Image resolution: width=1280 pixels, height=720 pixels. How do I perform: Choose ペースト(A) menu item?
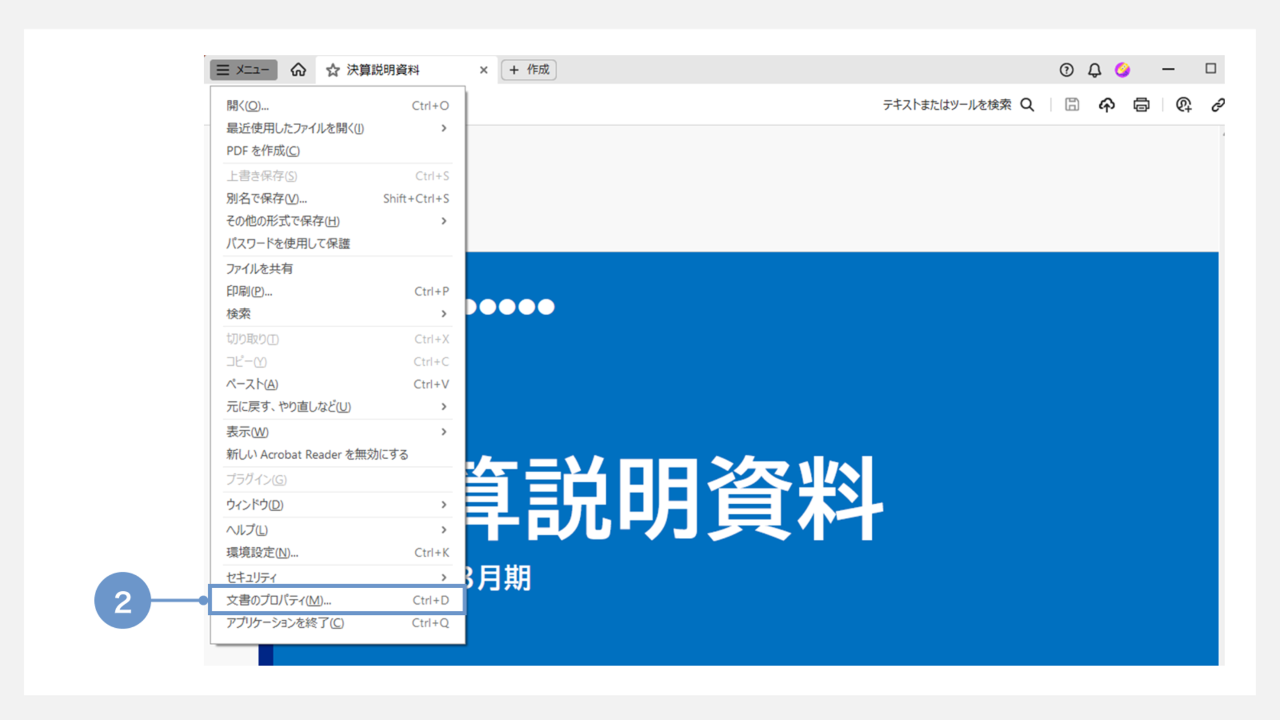click(x=338, y=384)
